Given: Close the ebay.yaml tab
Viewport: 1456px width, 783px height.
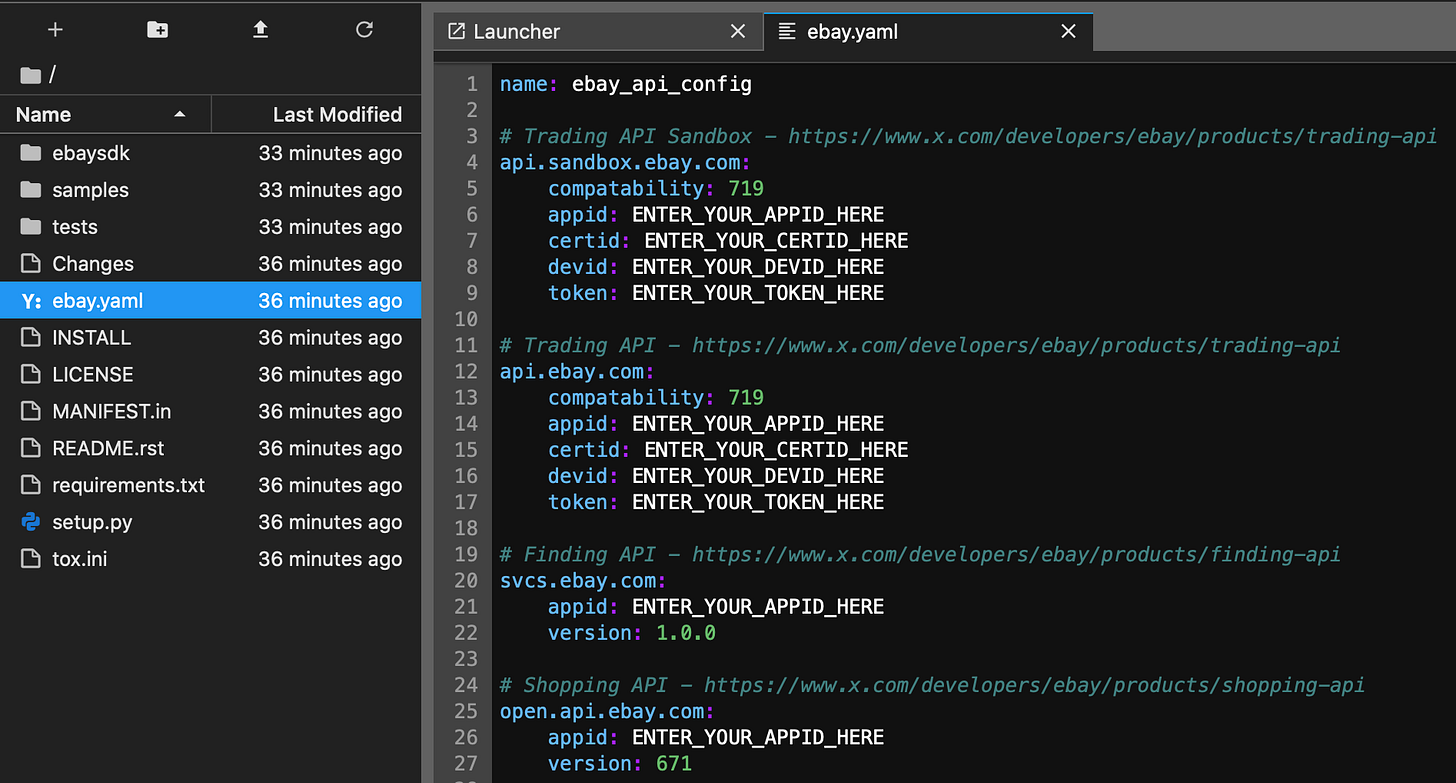Looking at the screenshot, I should click(x=1068, y=31).
